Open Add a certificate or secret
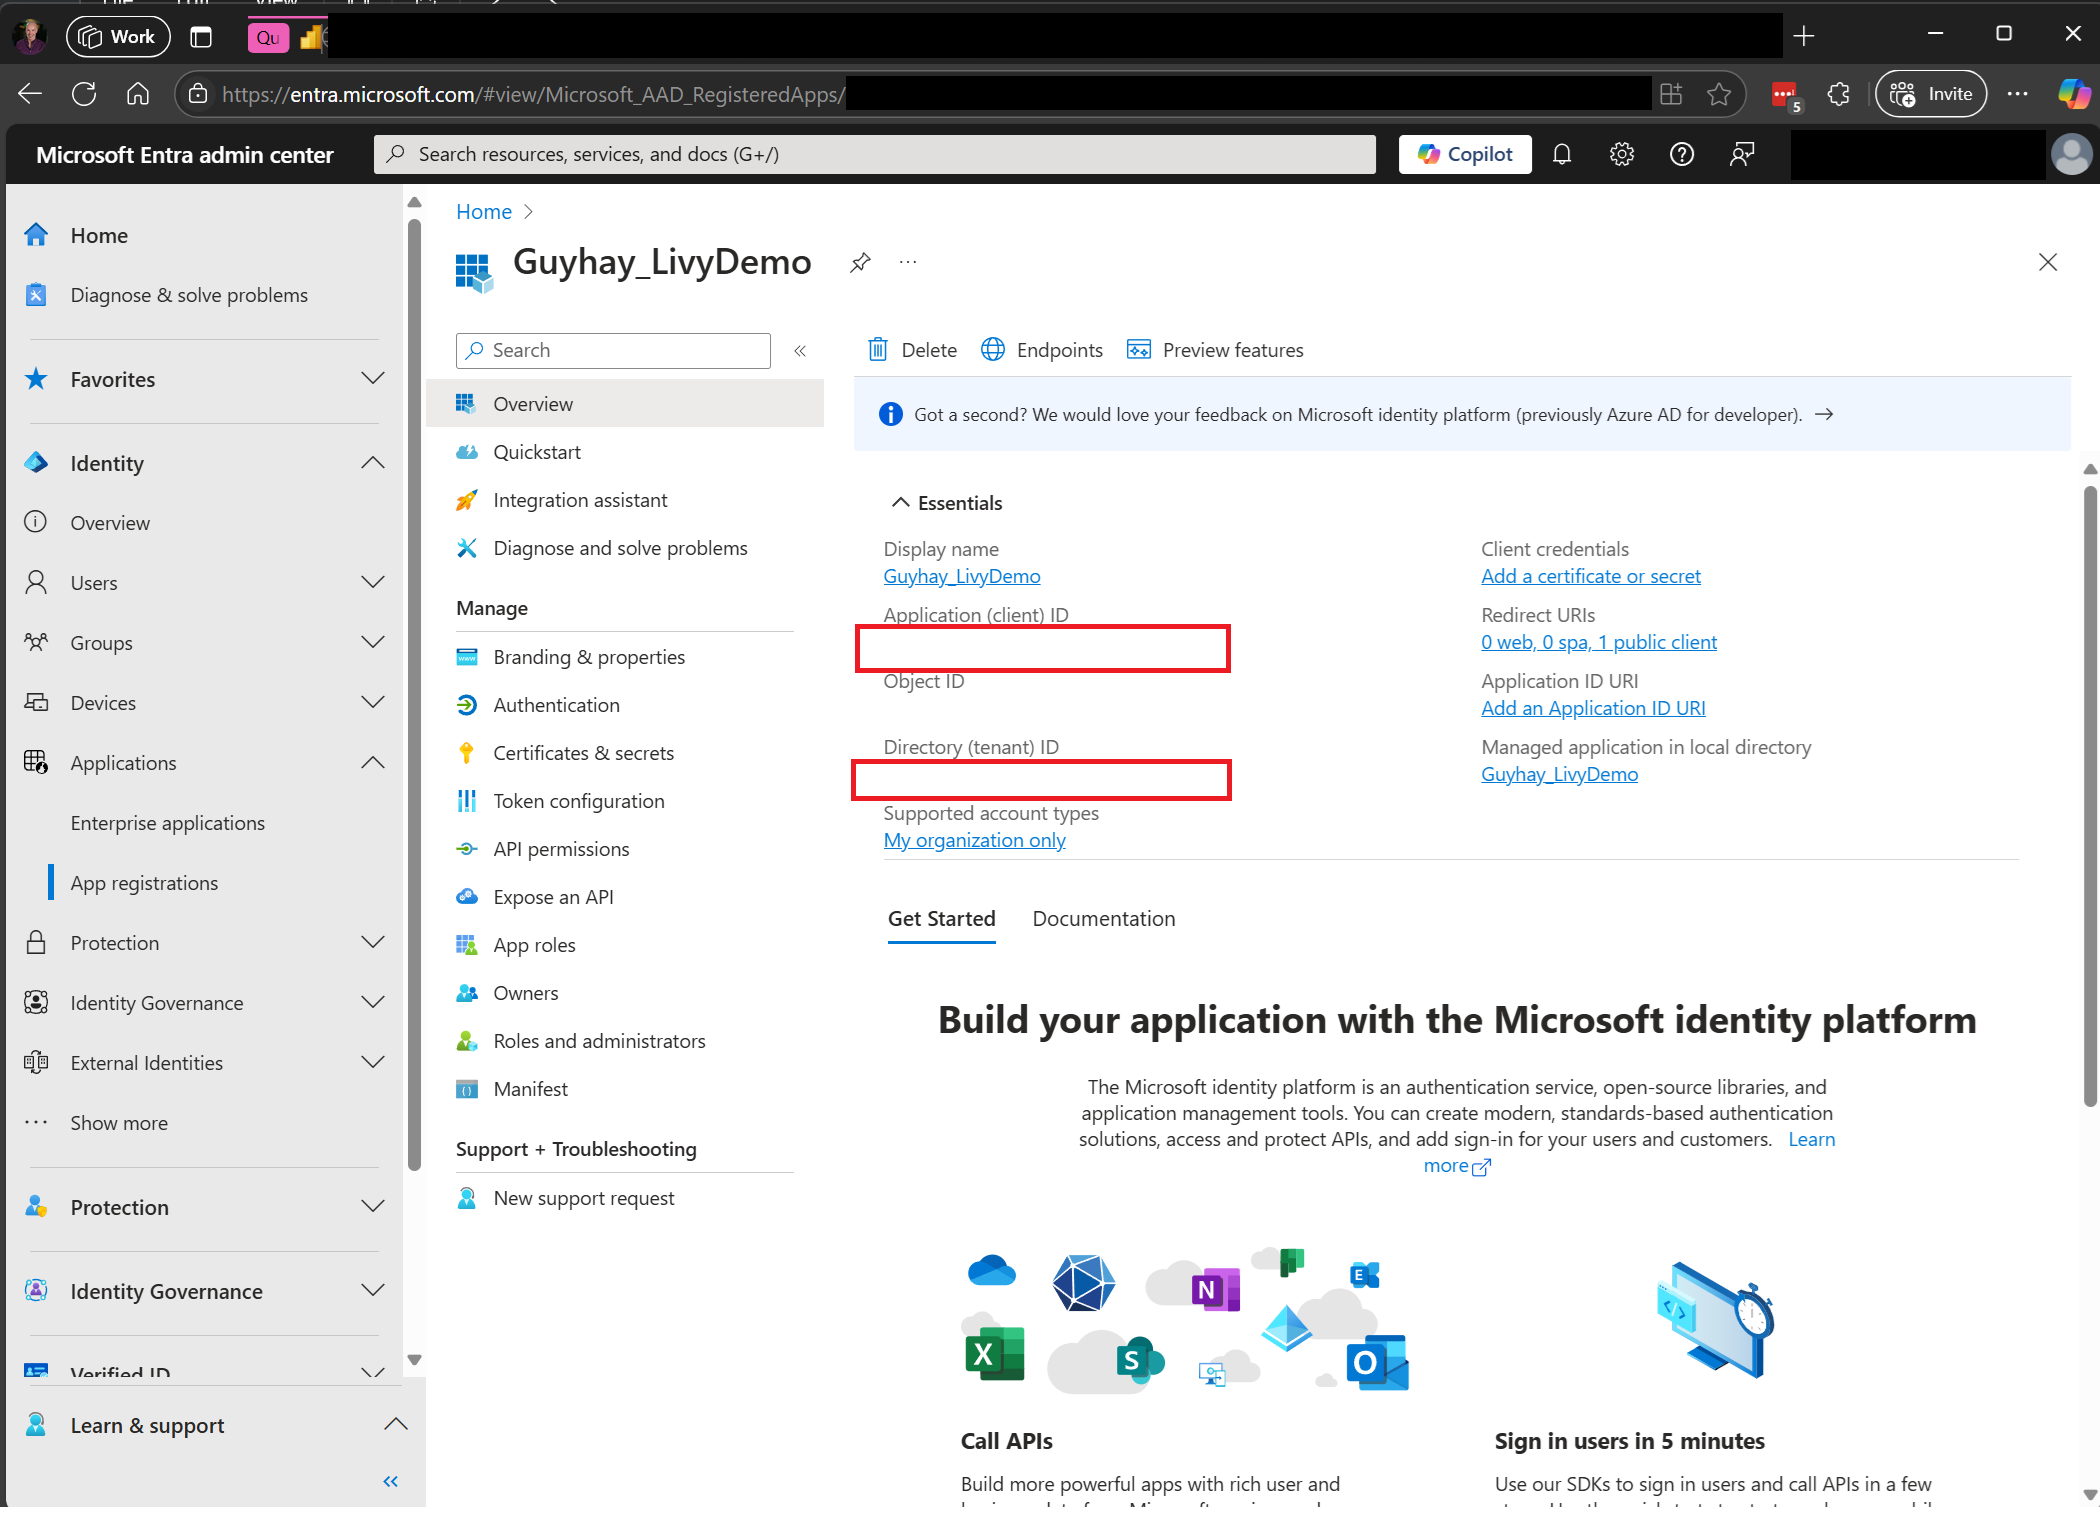Image resolution: width=2100 pixels, height=1515 pixels. click(1590, 576)
